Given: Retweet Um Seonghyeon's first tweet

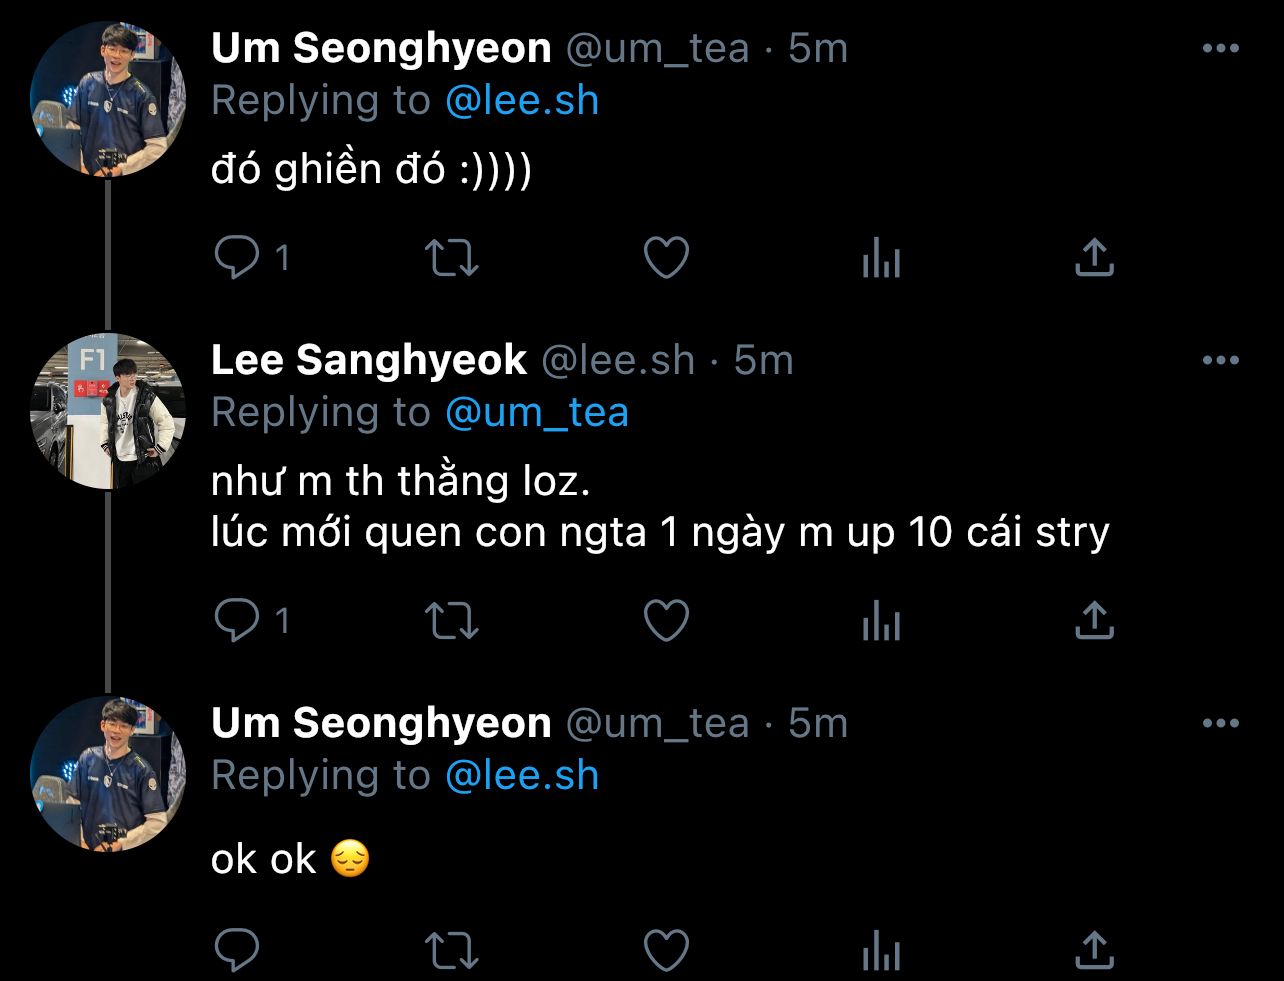Looking at the screenshot, I should click(x=452, y=258).
